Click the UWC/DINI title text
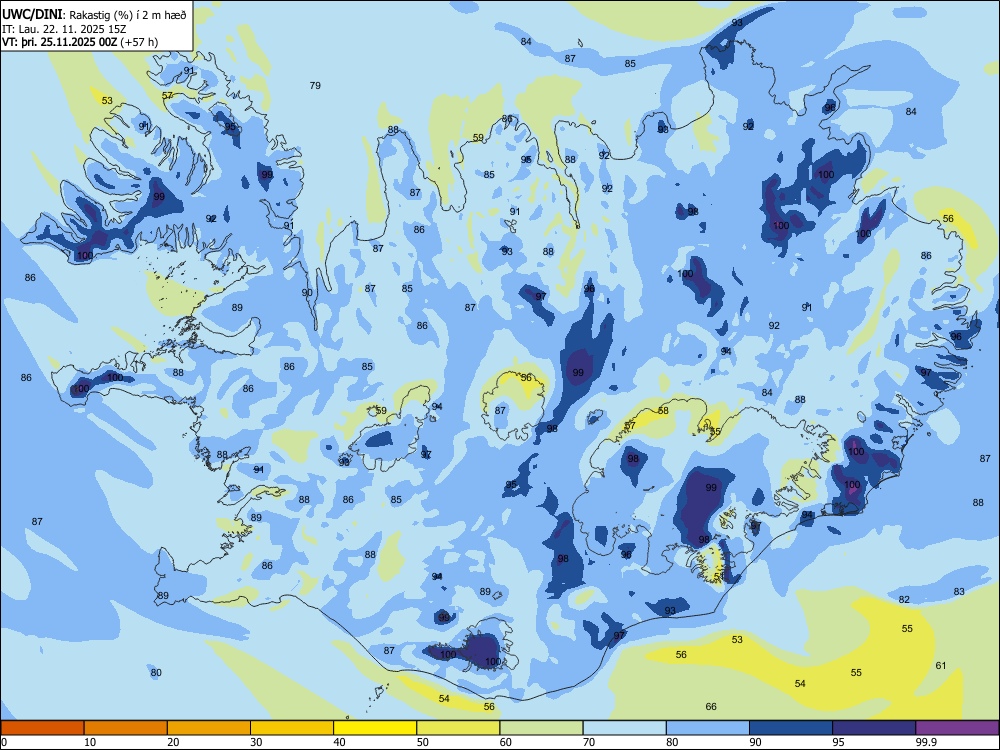This screenshot has width=1000, height=750. pyautogui.click(x=32, y=14)
